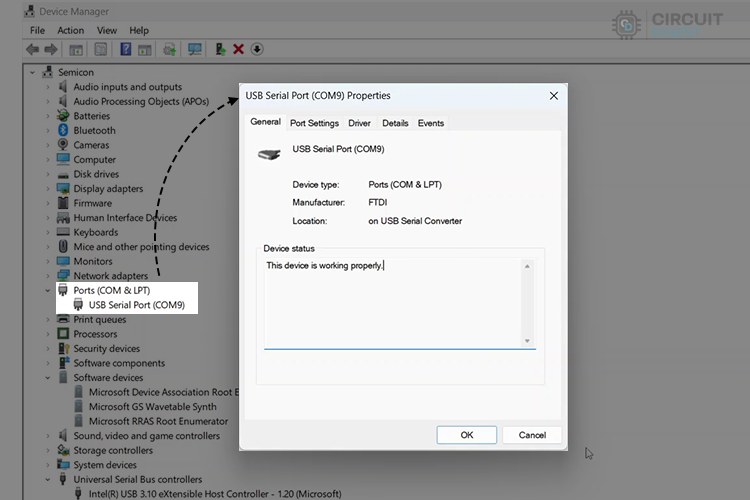Click the Disable device down-arrow icon

pos(257,49)
